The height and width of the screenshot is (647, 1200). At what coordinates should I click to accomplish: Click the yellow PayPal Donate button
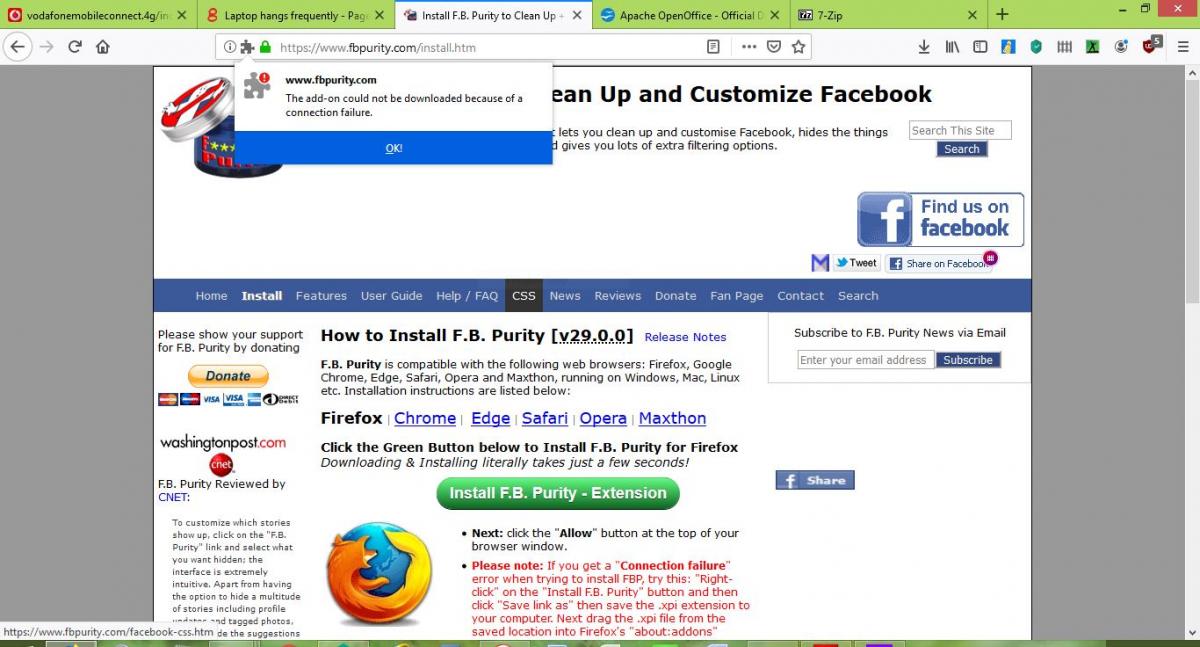coord(228,376)
